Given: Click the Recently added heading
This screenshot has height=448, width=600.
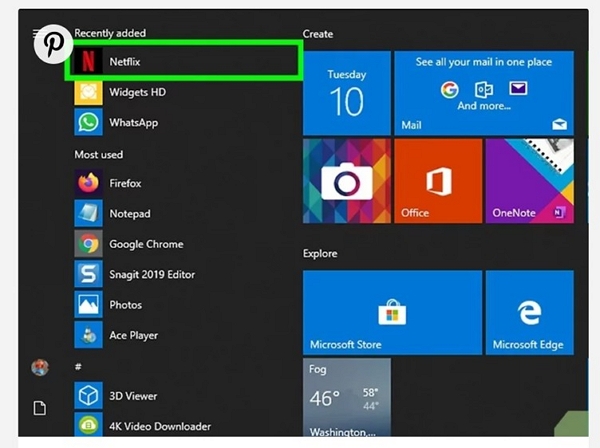Looking at the screenshot, I should click(x=110, y=33).
